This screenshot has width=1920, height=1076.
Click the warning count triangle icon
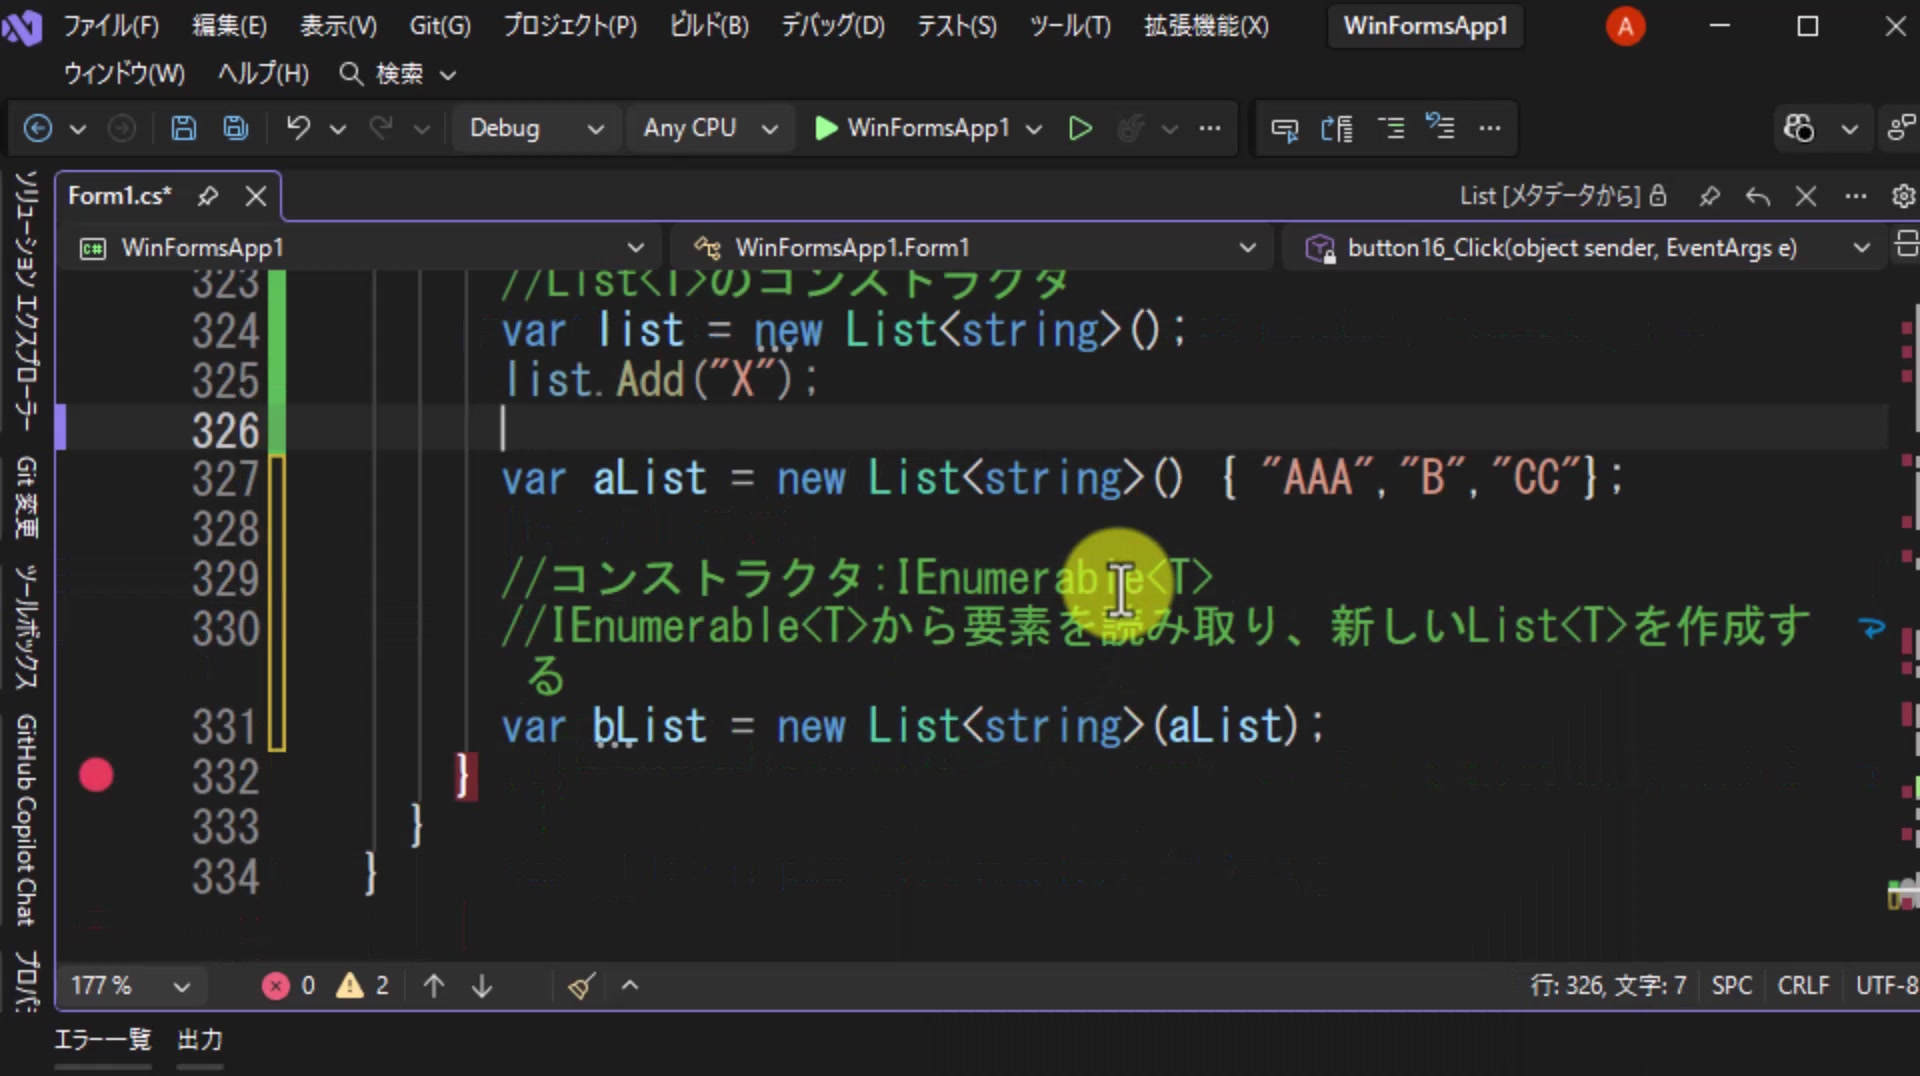[x=349, y=986]
